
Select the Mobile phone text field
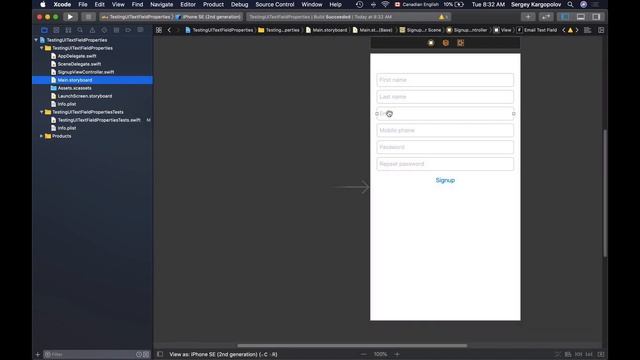tap(445, 130)
